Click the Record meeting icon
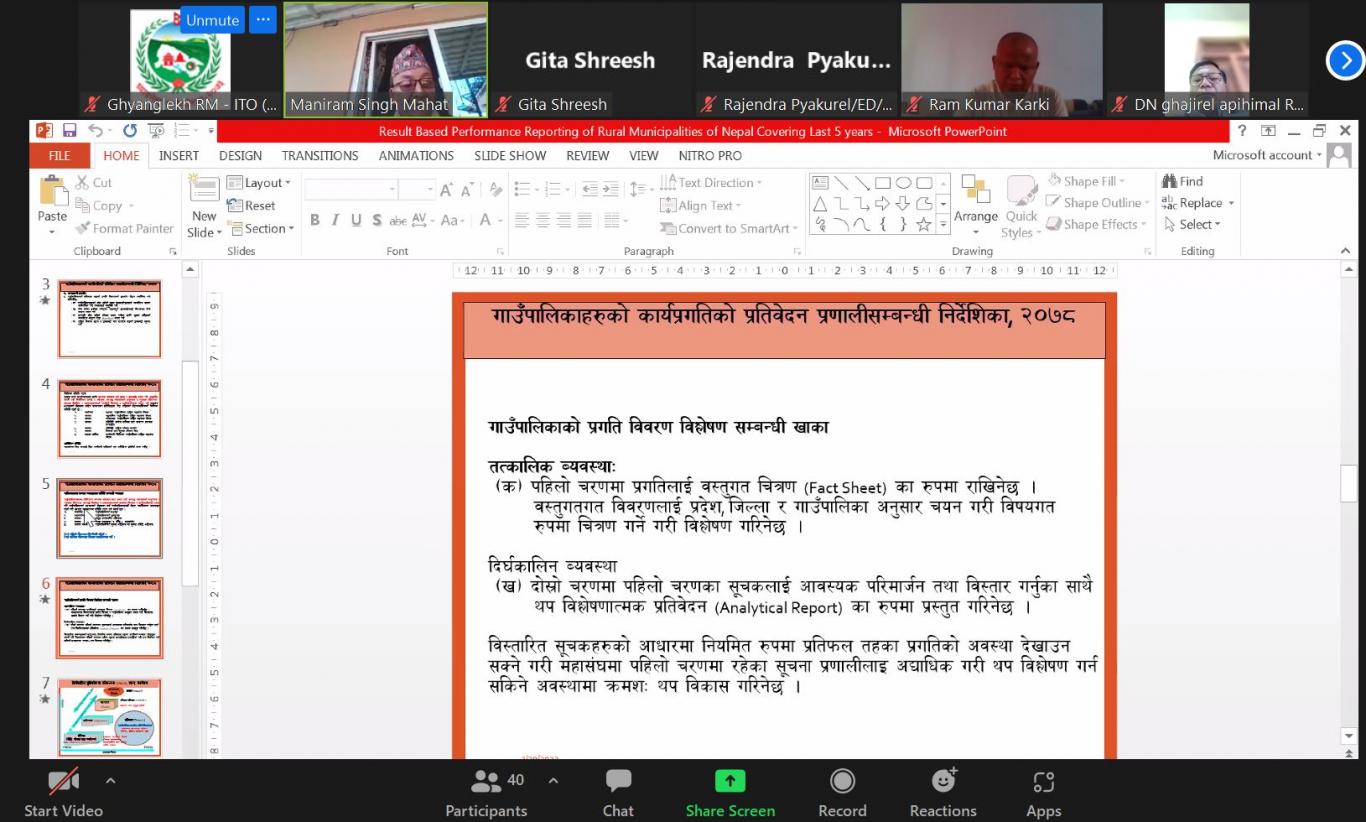Screen dimensions: 1366x822 point(842,782)
